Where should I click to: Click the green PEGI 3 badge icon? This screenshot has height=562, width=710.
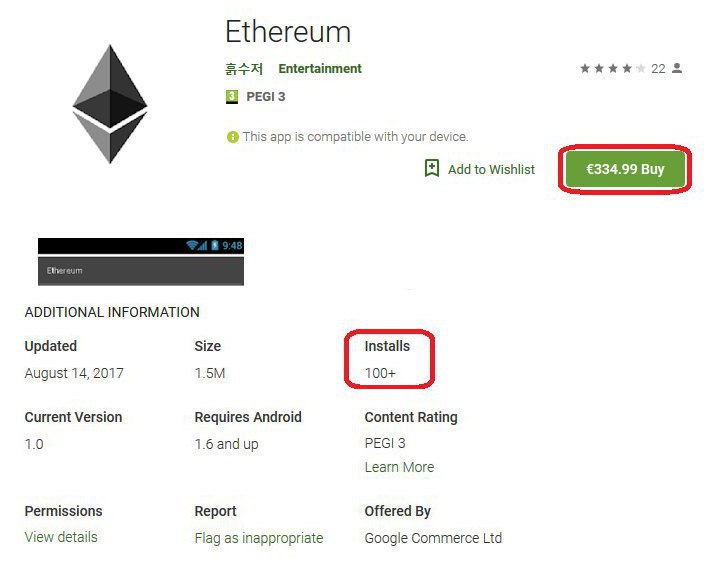pyautogui.click(x=232, y=96)
